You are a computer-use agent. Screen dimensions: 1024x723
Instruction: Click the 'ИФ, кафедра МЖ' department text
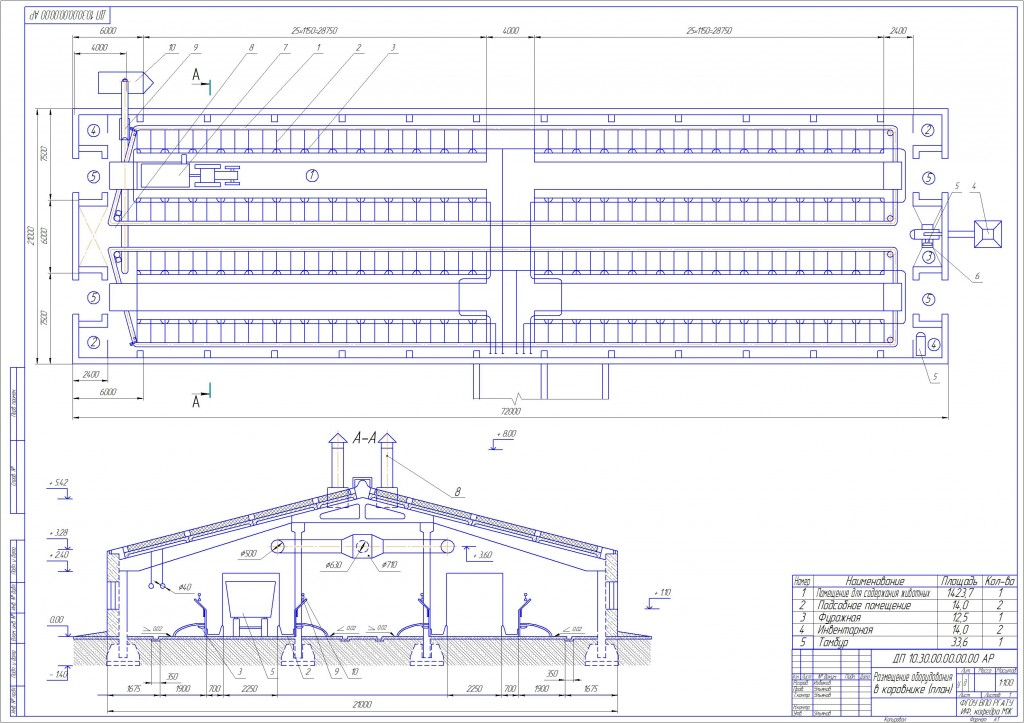(x=985, y=711)
